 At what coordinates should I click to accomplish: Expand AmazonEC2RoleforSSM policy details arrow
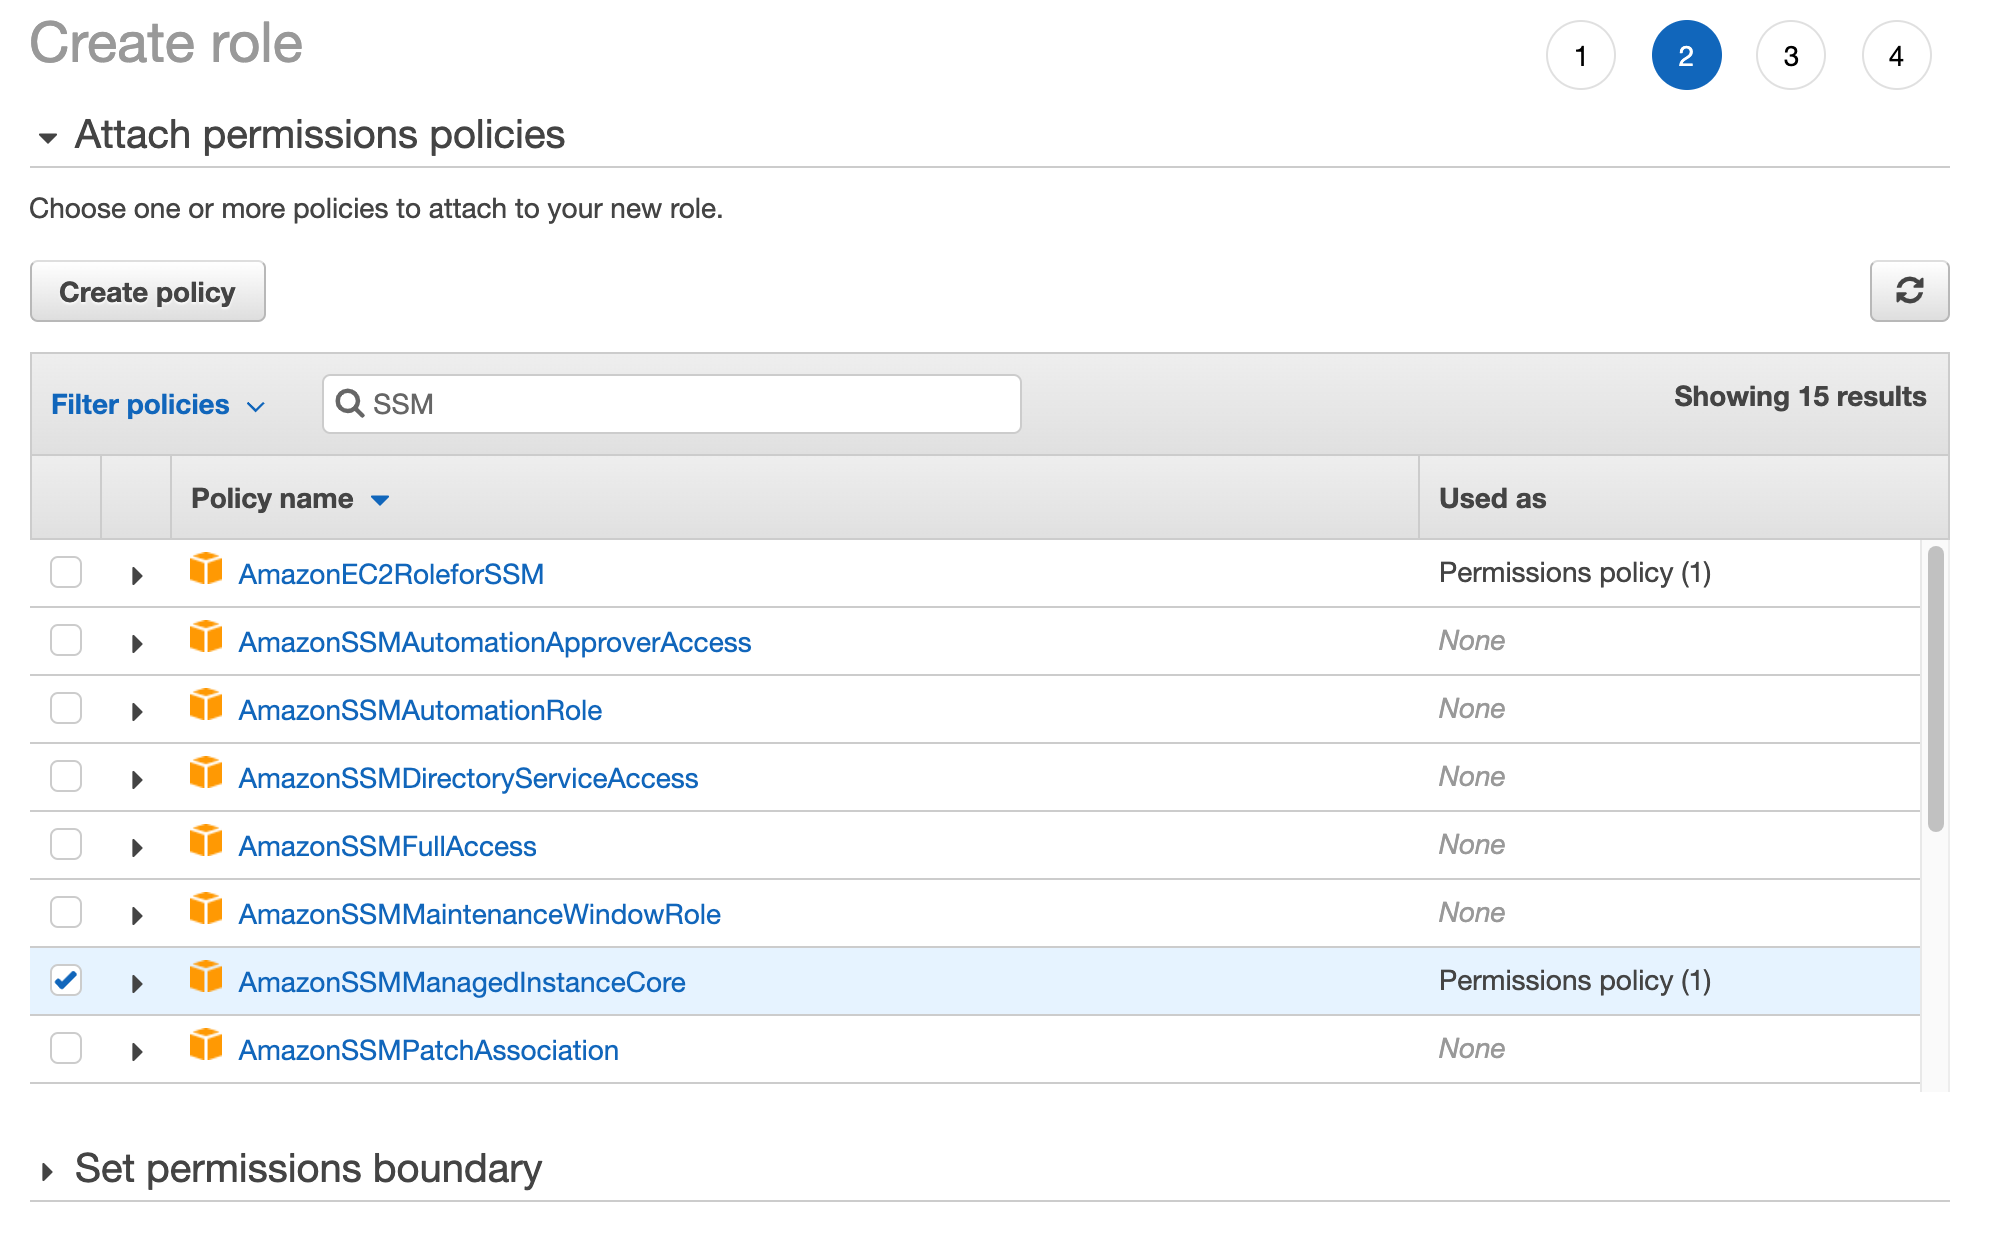(137, 575)
